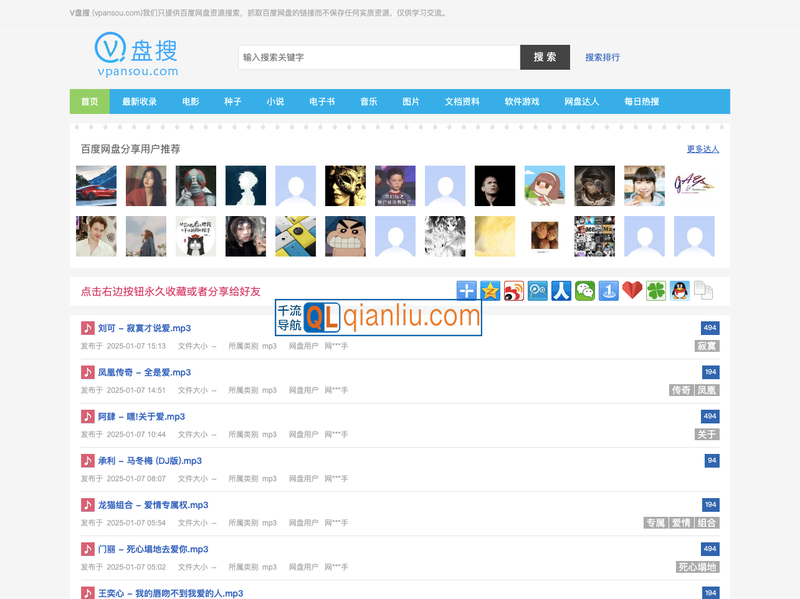This screenshot has width=800, height=599.
Task: Click the green WeChat share icon
Action: (x=585, y=291)
